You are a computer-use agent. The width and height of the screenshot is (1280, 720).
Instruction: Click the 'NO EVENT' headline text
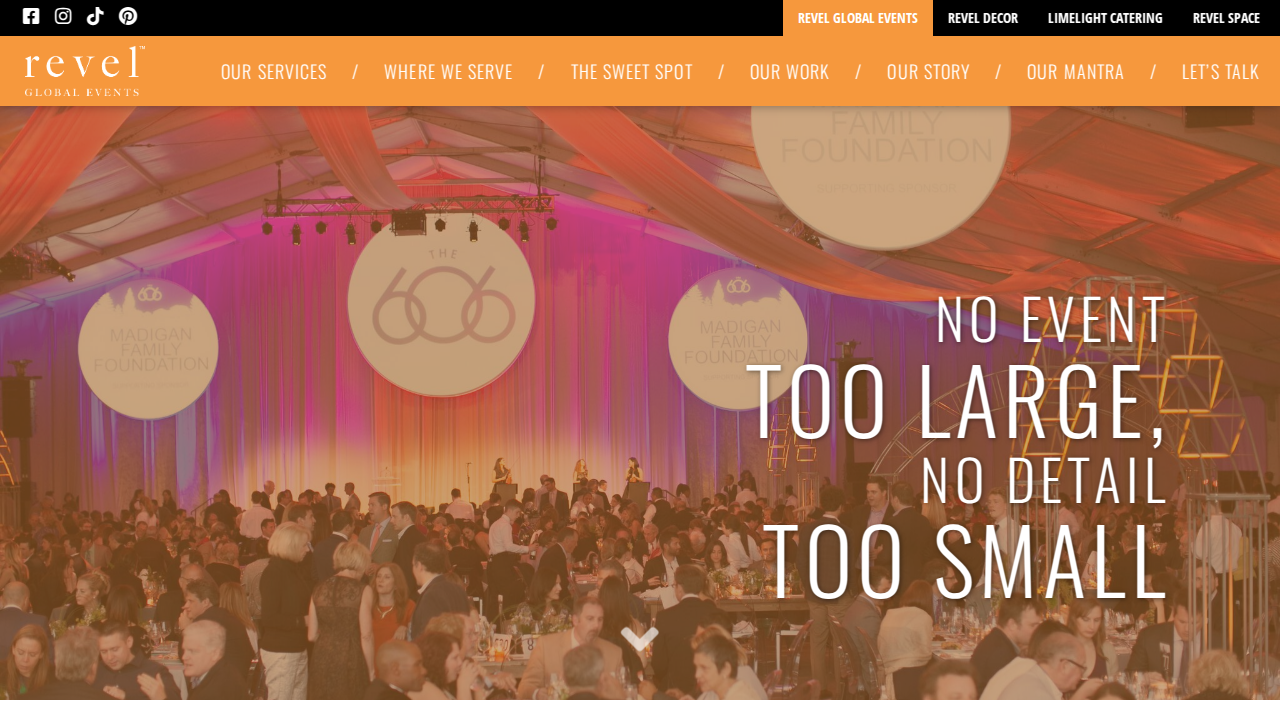tap(1051, 320)
